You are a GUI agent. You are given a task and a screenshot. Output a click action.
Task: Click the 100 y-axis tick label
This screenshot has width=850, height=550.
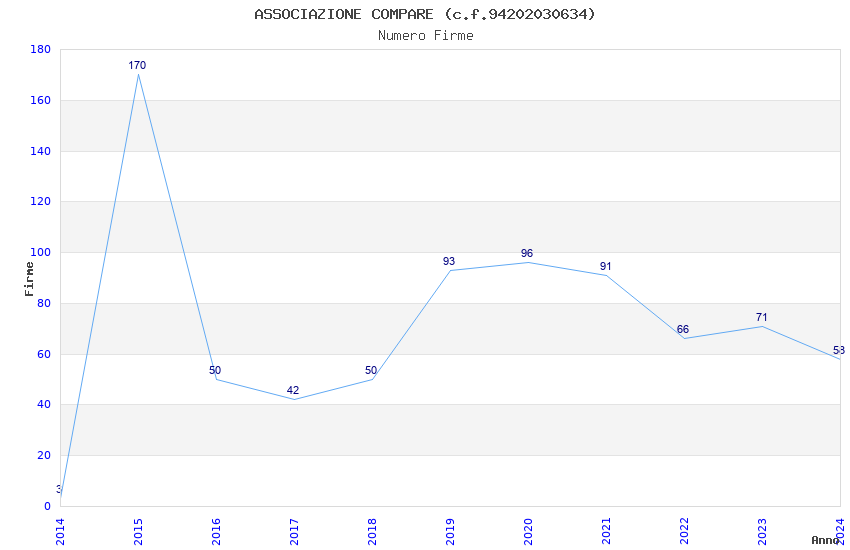41,252
